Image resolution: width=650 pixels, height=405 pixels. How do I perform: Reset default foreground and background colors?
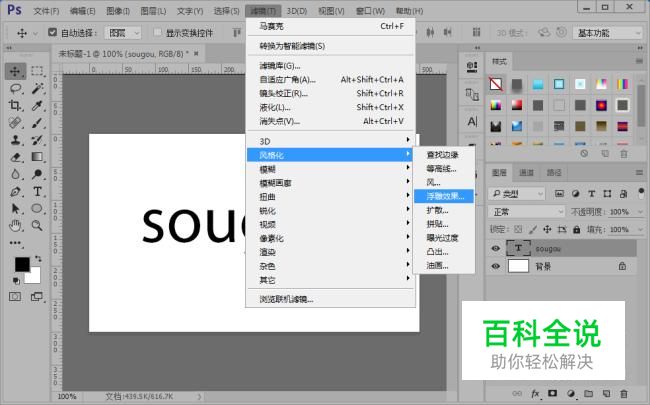[x=16, y=281]
